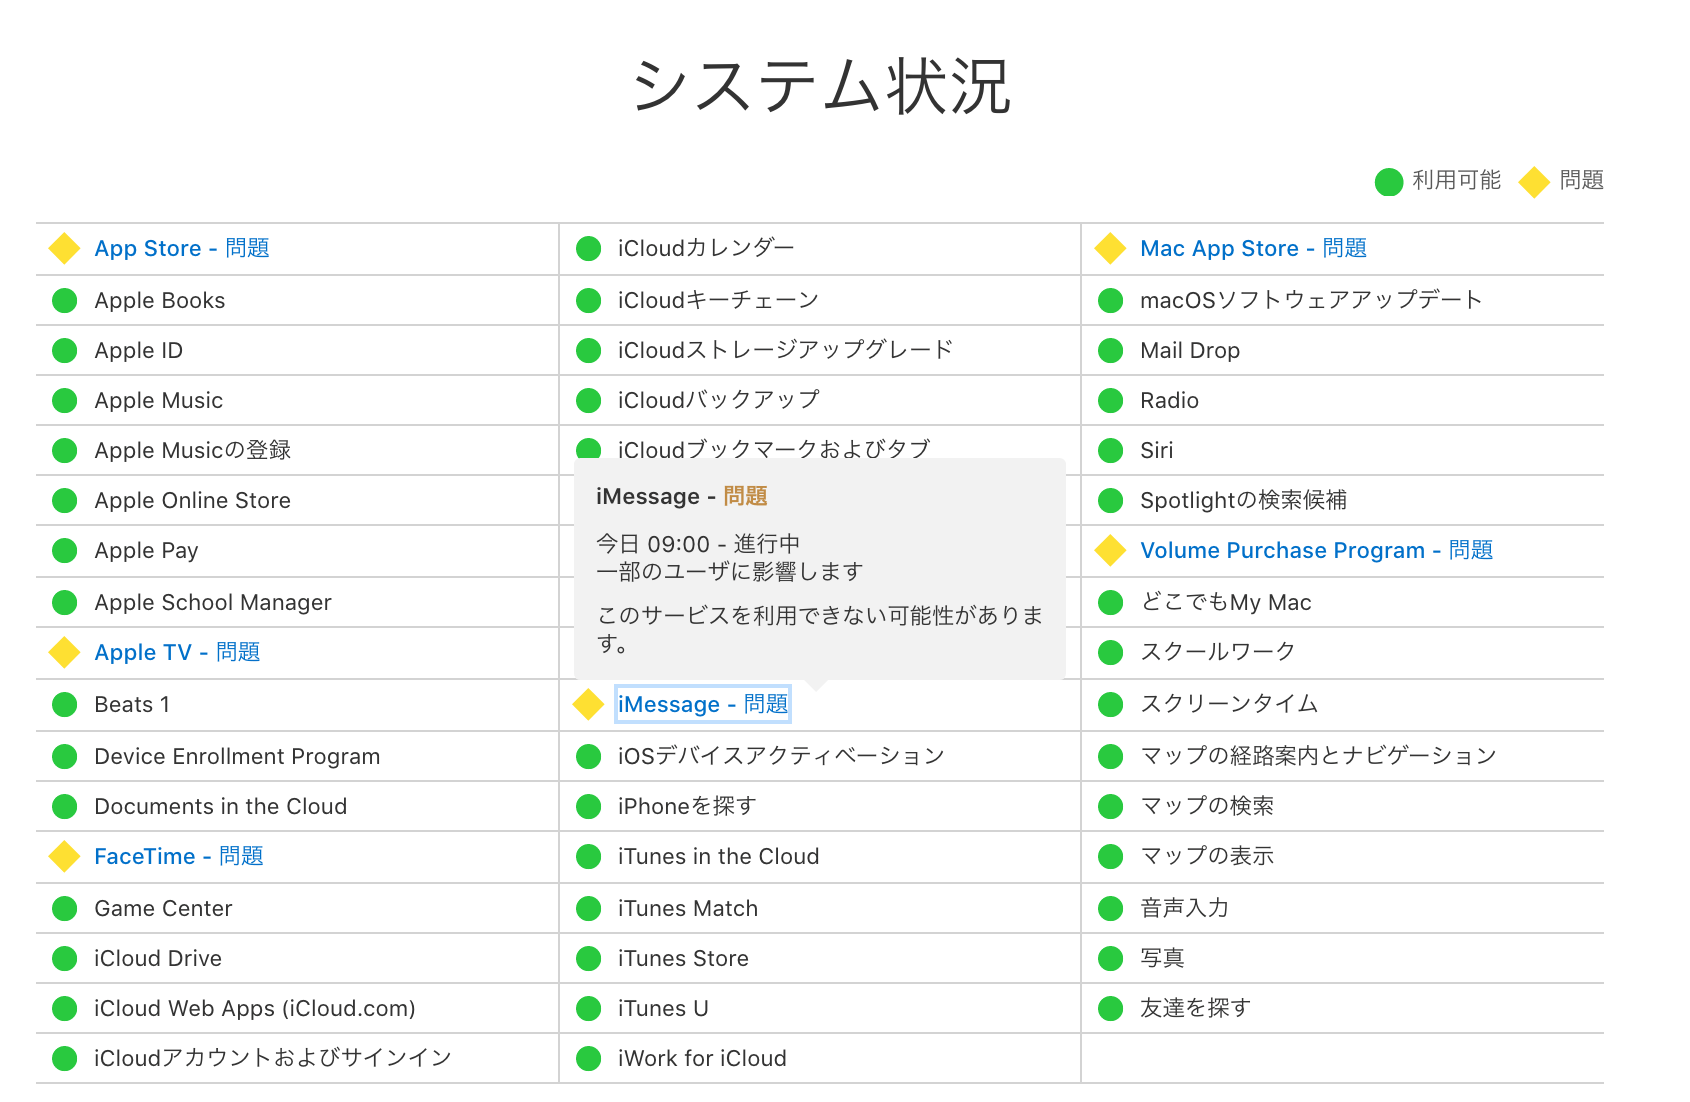Select the Spotlightの検索候補 text

pos(1243,500)
